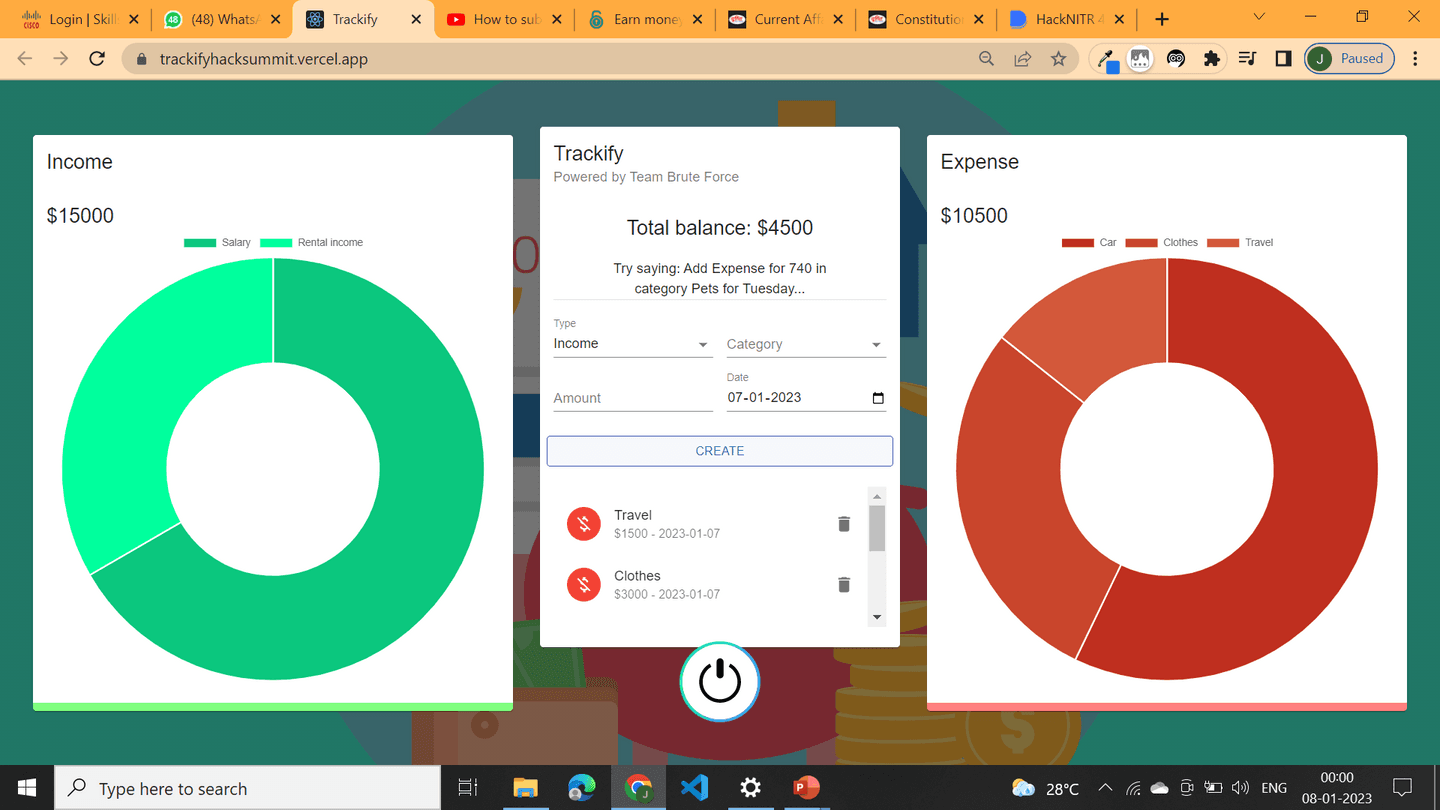Open the volume control in tray
This screenshot has height=810, width=1440.
point(1241,788)
